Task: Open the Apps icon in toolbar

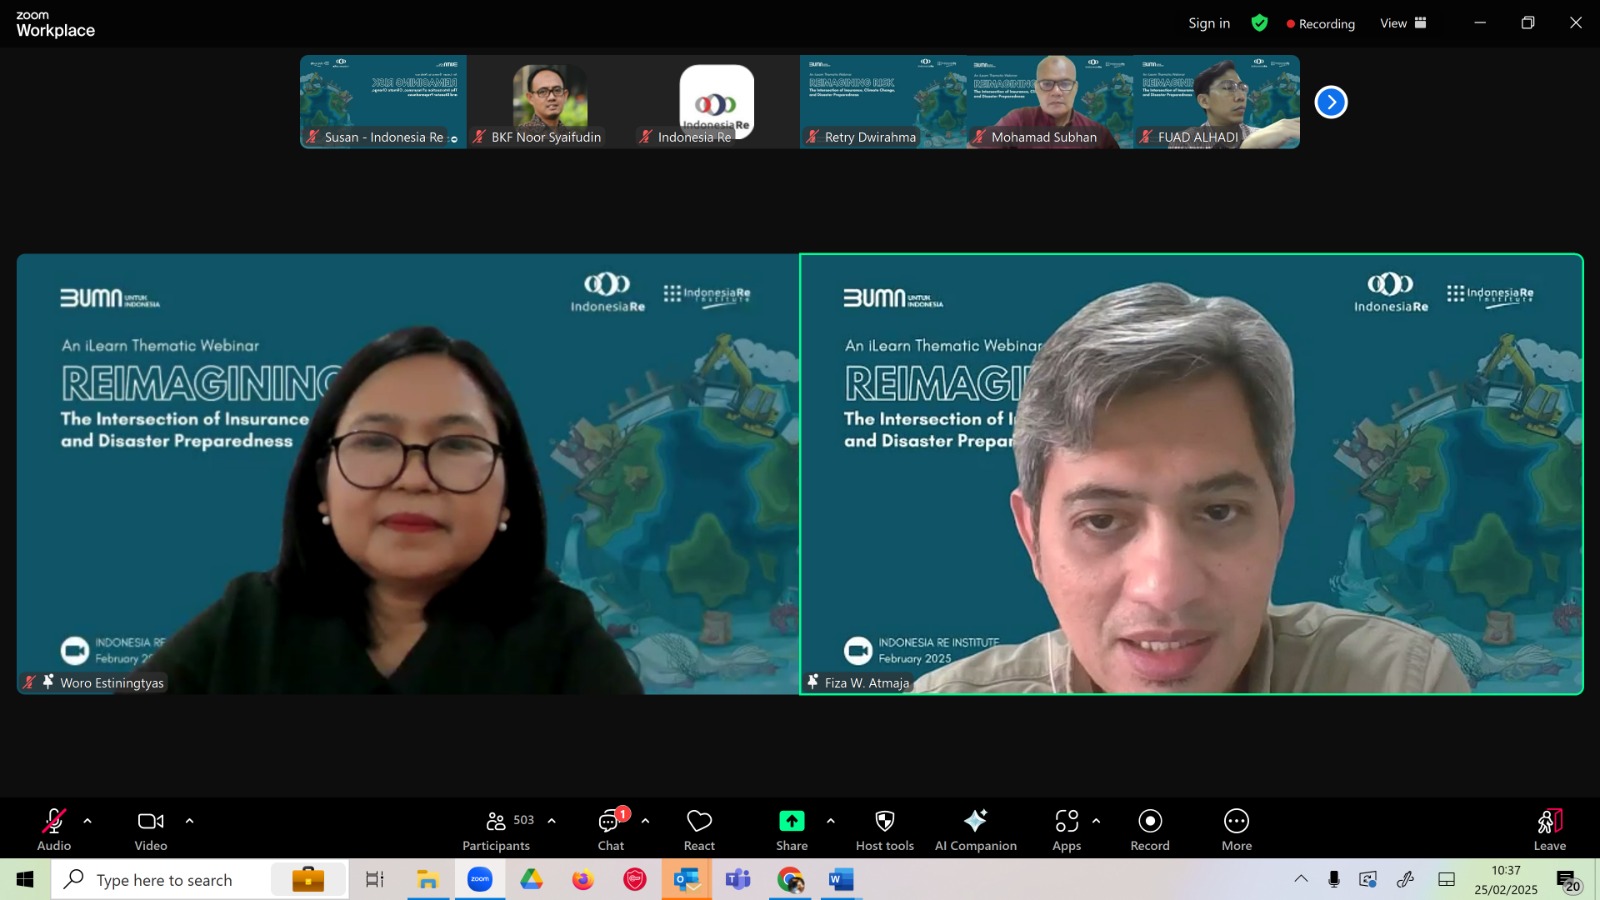Action: click(x=1066, y=821)
